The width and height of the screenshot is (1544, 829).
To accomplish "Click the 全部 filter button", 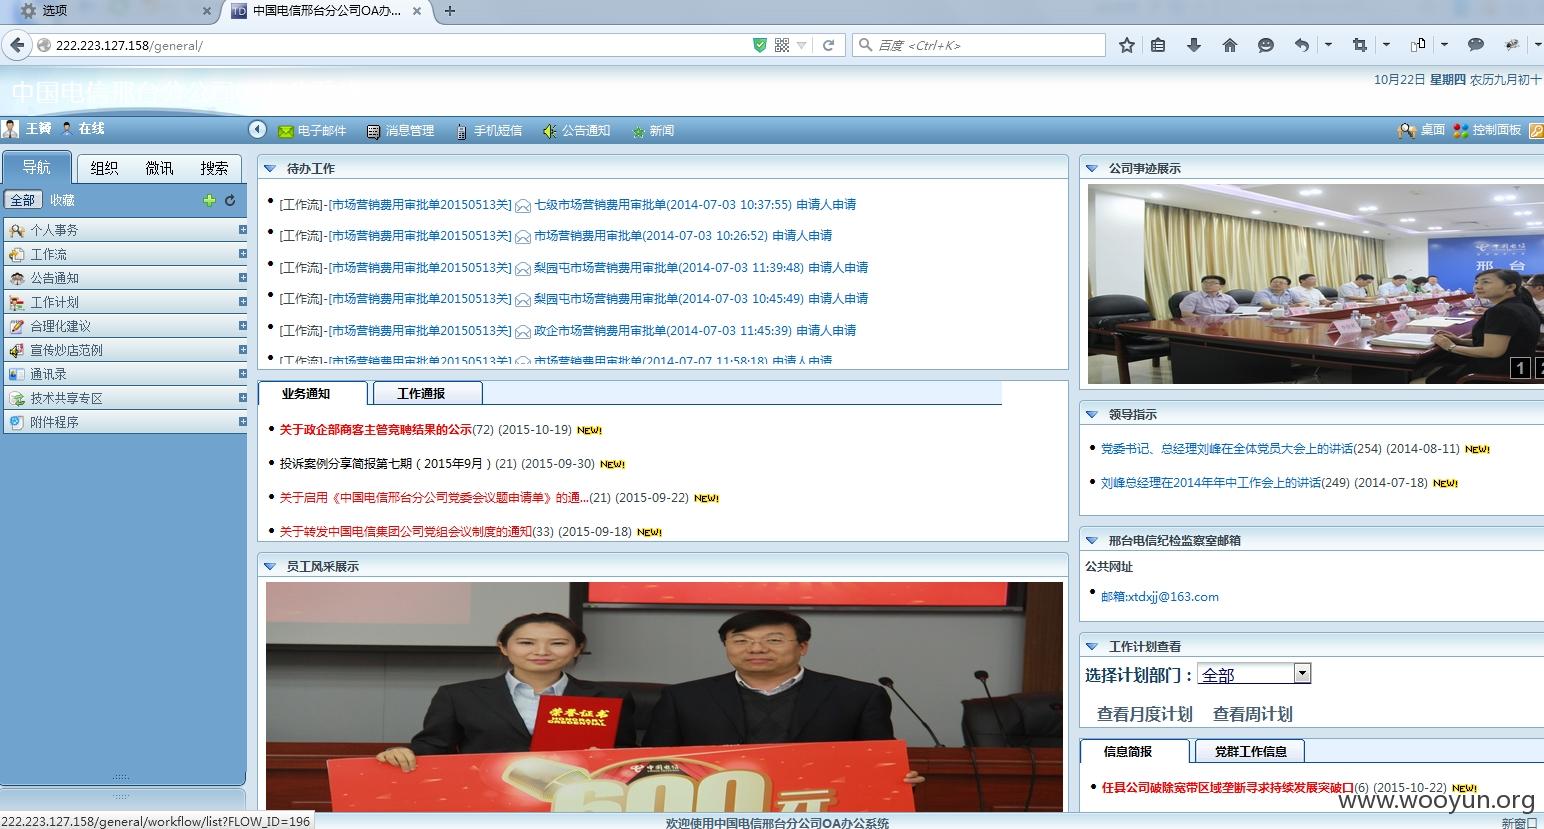I will tap(22, 200).
